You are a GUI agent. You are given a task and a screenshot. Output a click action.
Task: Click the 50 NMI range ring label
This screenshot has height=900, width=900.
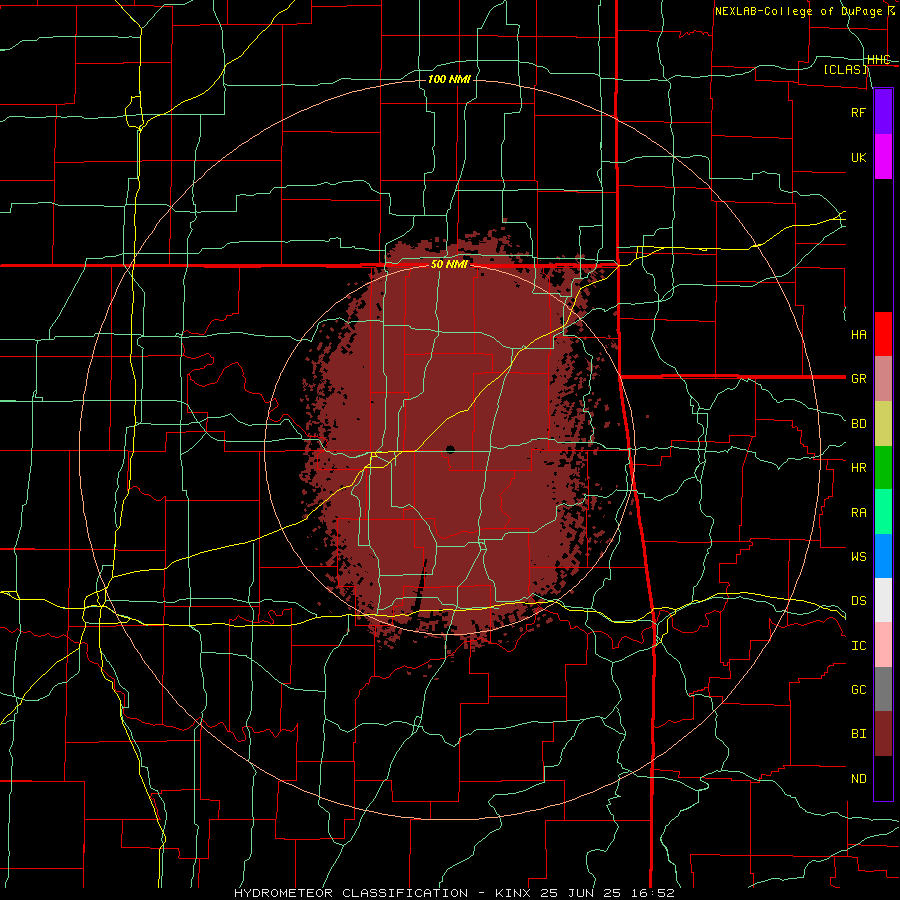pyautogui.click(x=449, y=265)
